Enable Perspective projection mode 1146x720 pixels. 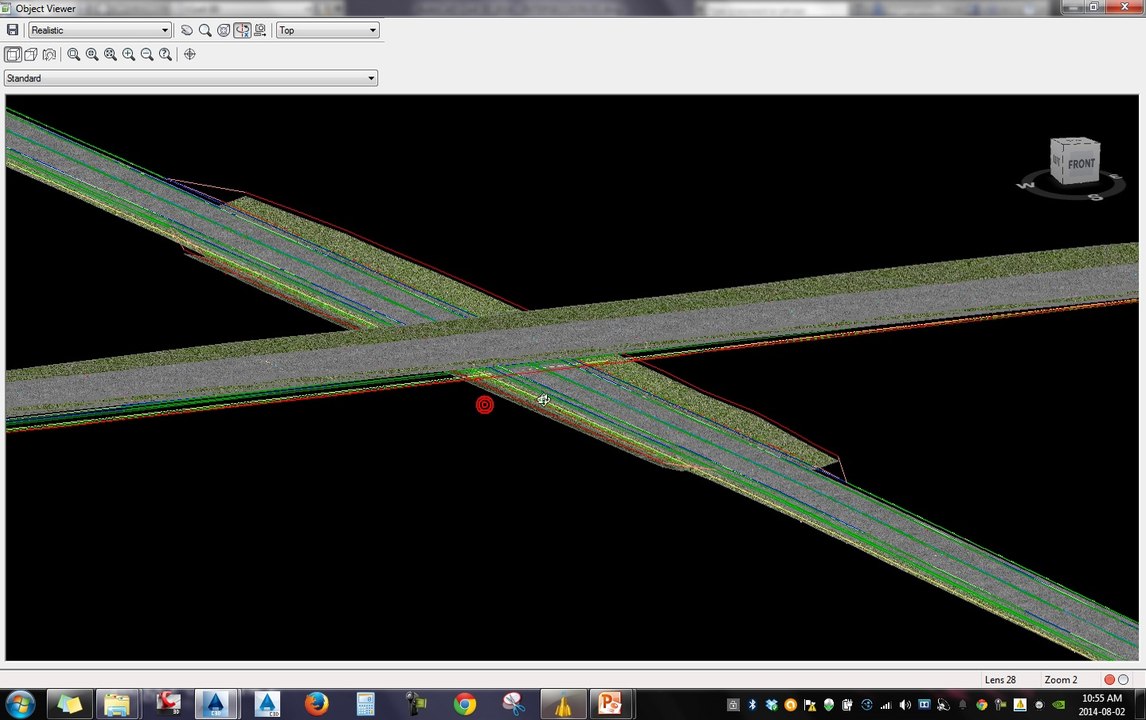point(31,54)
